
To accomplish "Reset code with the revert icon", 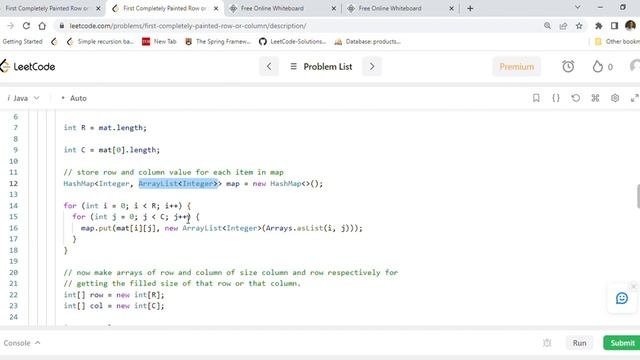I will coord(576,98).
